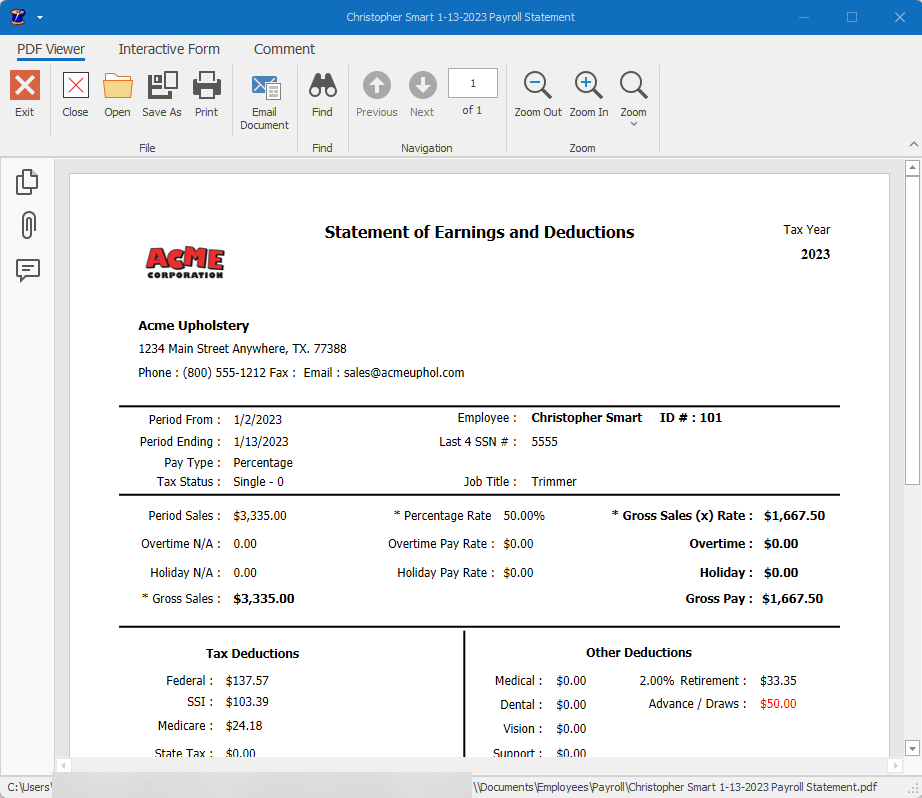
Task: Open the attachments panel
Action: click(x=27, y=226)
